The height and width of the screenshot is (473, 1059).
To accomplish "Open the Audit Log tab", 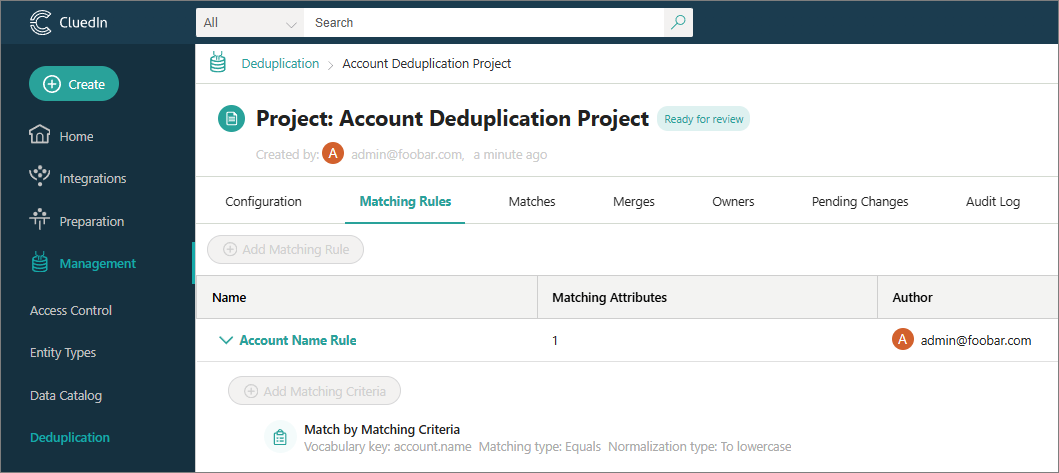I will coord(993,201).
